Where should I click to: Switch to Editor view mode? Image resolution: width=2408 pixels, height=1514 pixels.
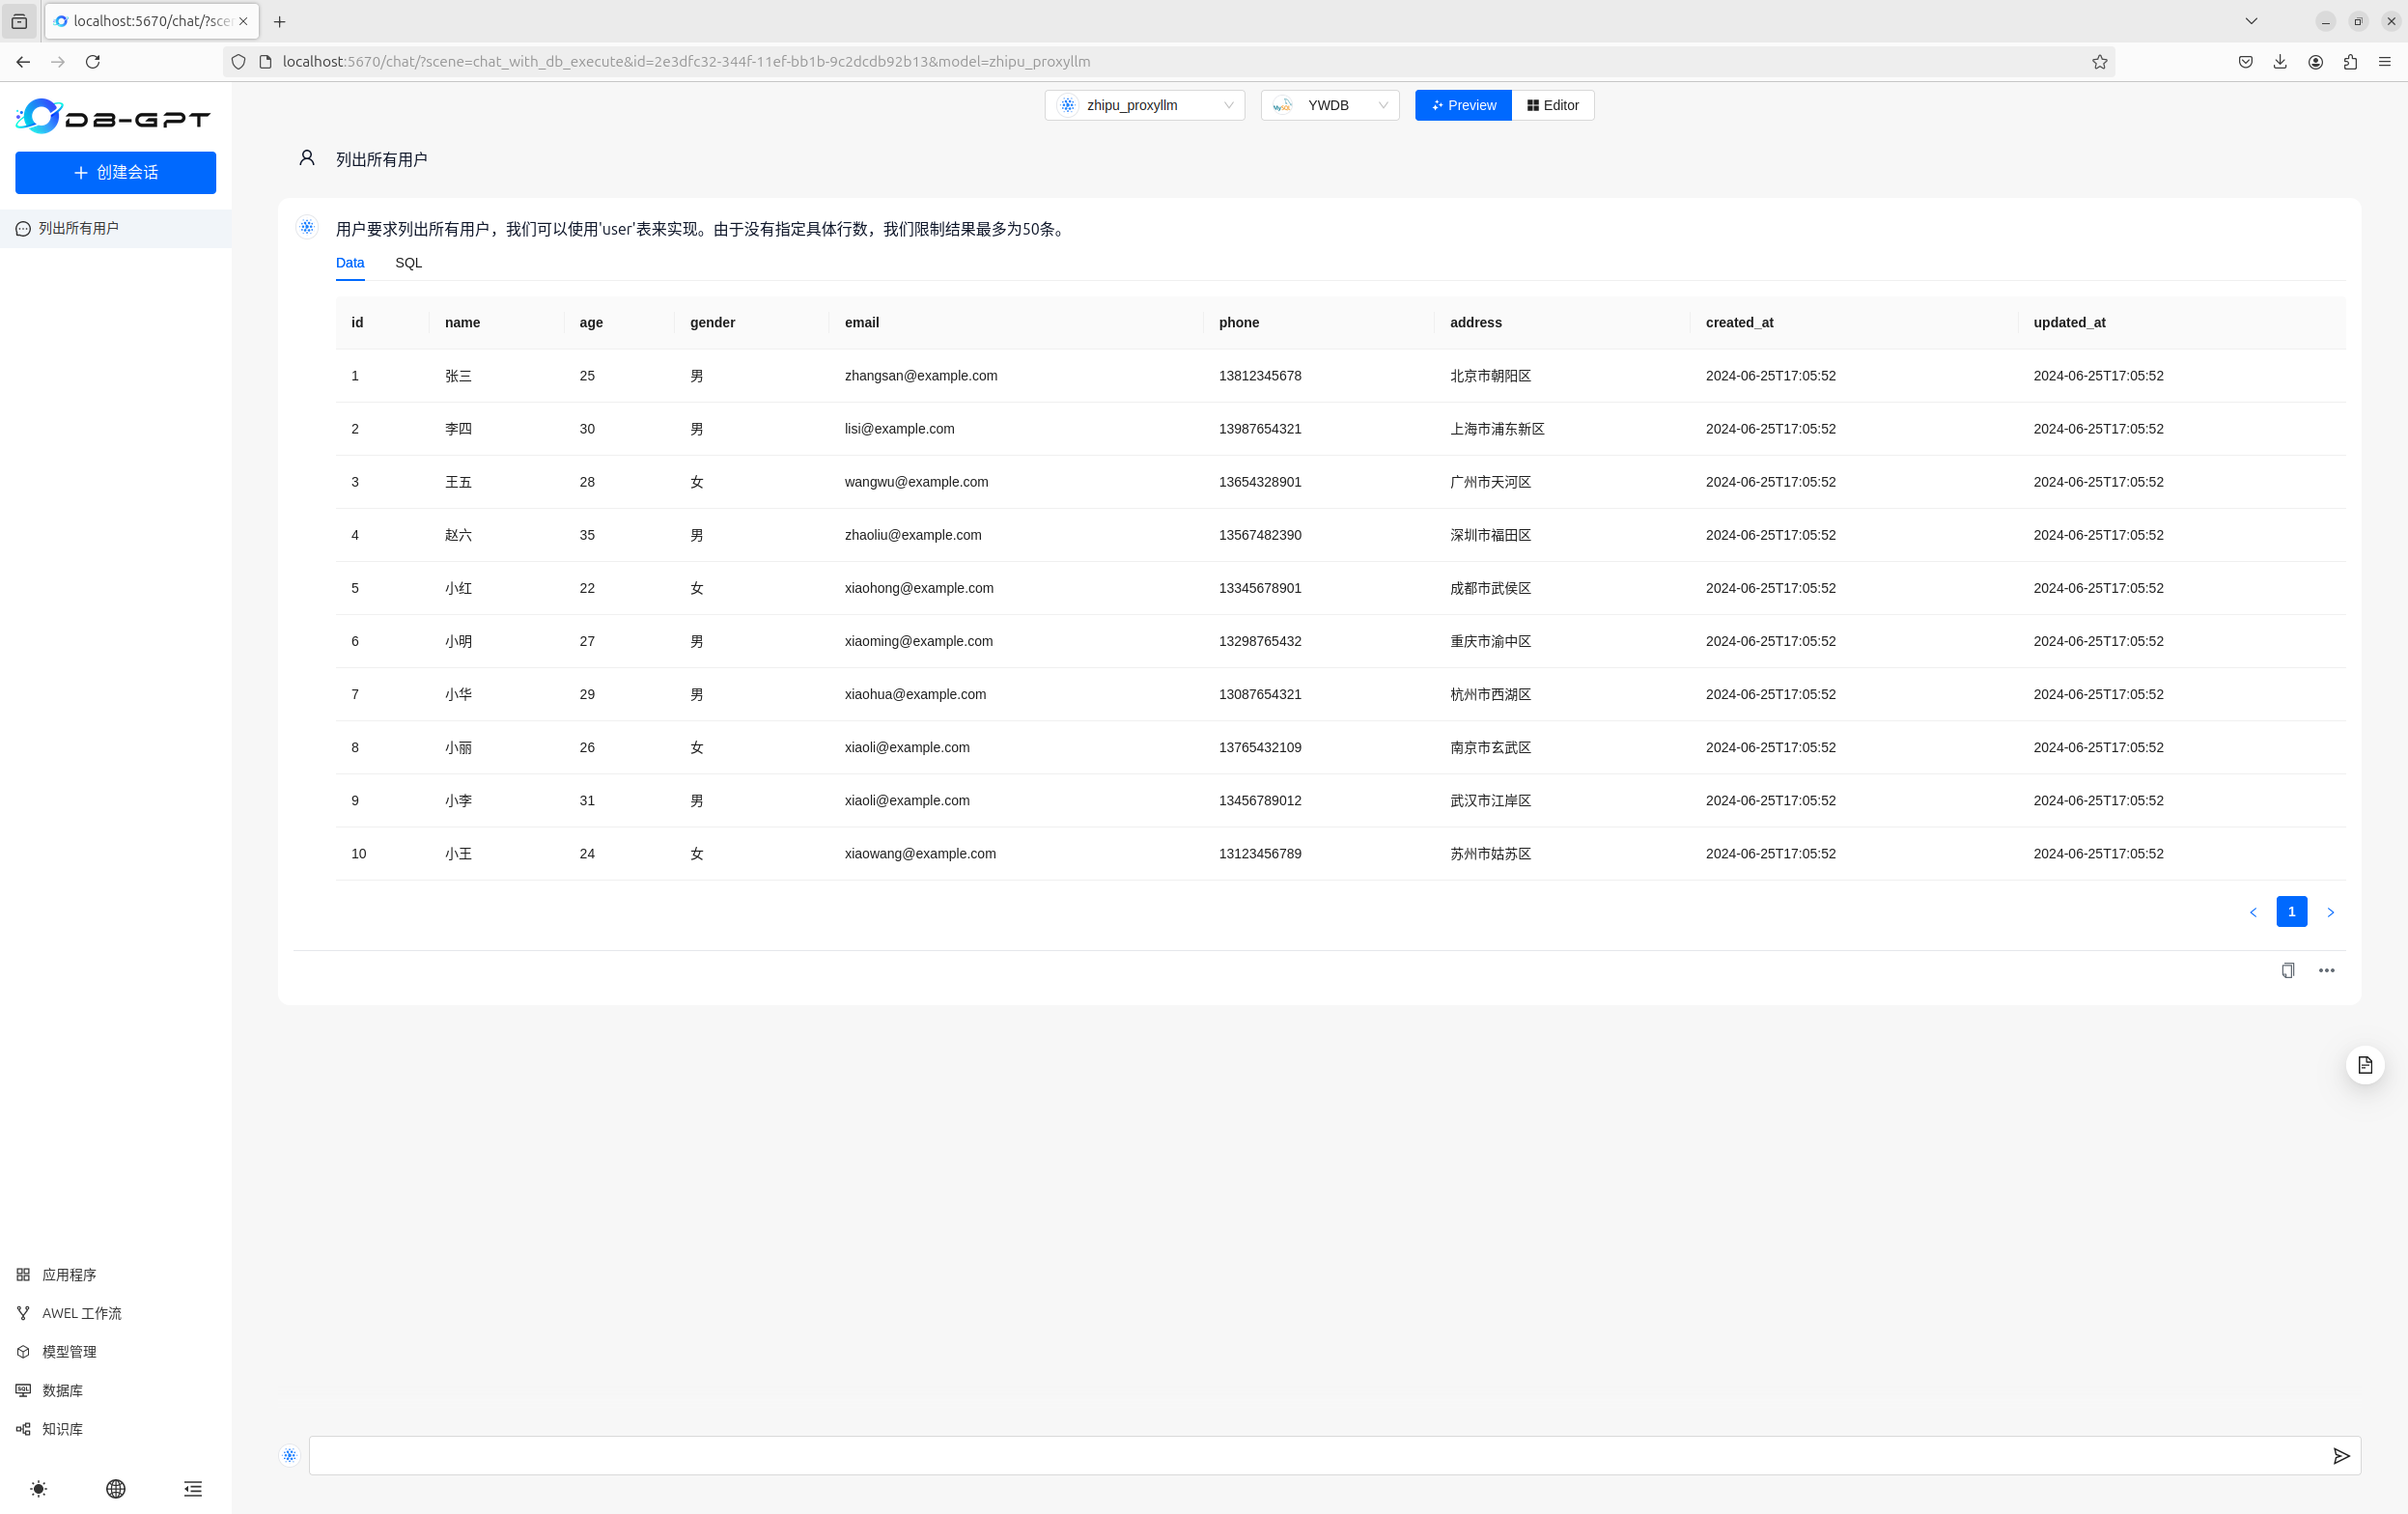[x=1552, y=105]
